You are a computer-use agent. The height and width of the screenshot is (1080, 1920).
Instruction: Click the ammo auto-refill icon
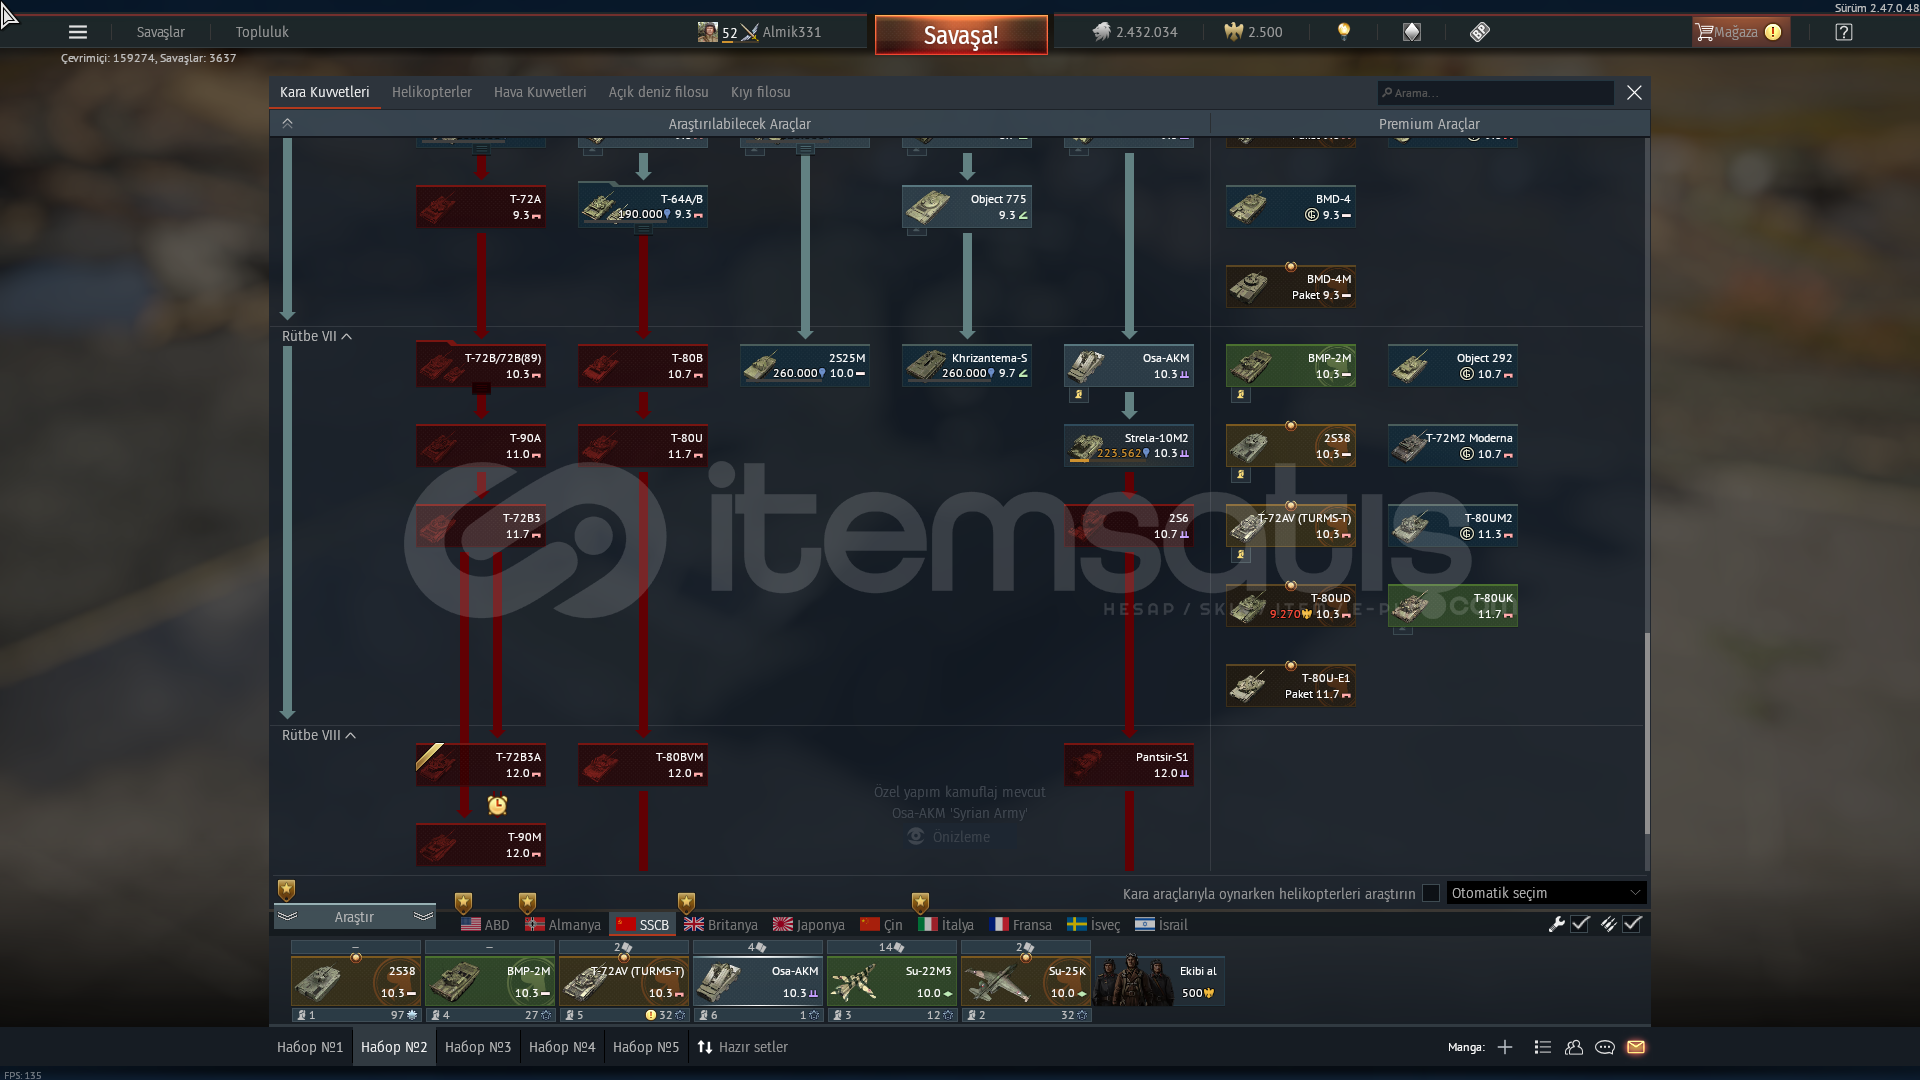point(1608,925)
